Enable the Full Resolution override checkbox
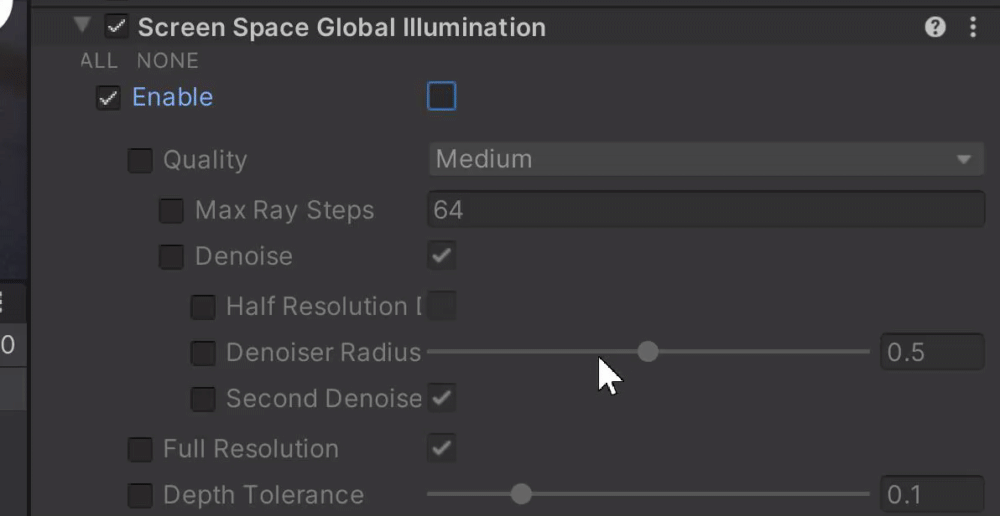The width and height of the screenshot is (1000, 516). coord(140,450)
